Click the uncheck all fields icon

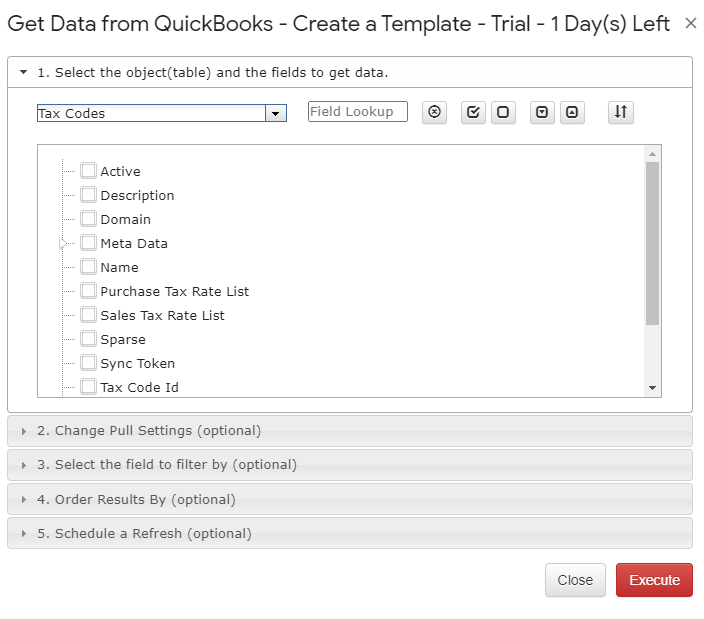[x=503, y=112]
